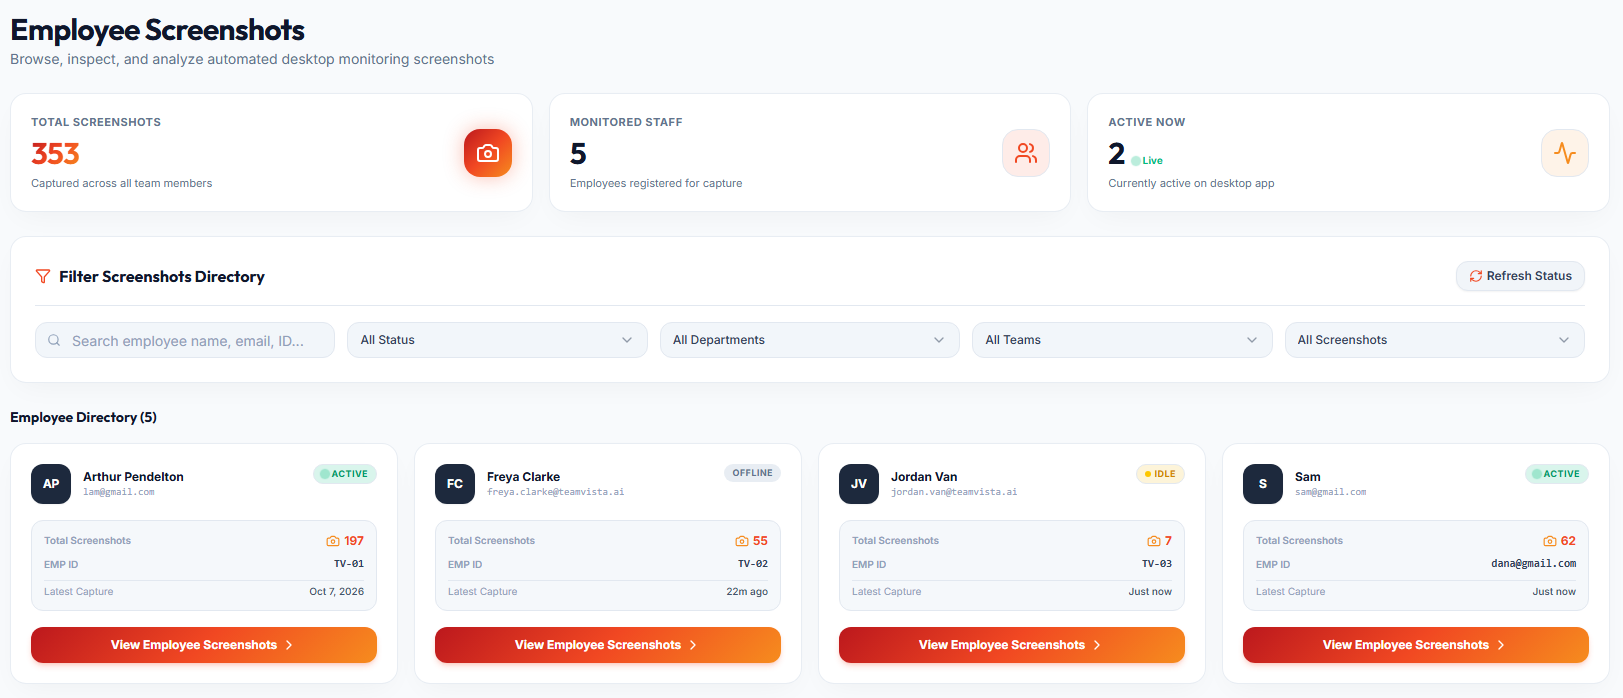Open the All Status dropdown
Viewport: 1623px width, 698px height.
(497, 340)
